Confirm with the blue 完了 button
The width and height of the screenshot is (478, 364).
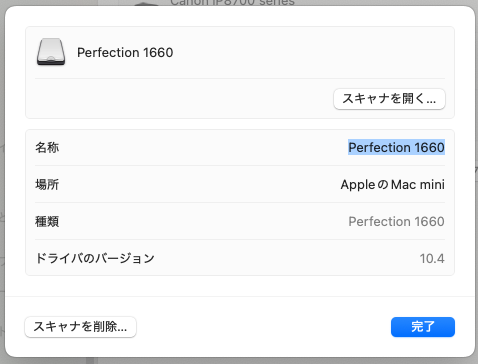pos(423,327)
